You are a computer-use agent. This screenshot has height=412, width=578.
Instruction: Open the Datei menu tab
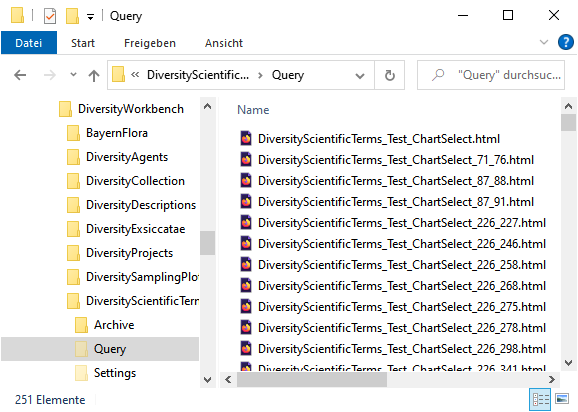click(29, 43)
